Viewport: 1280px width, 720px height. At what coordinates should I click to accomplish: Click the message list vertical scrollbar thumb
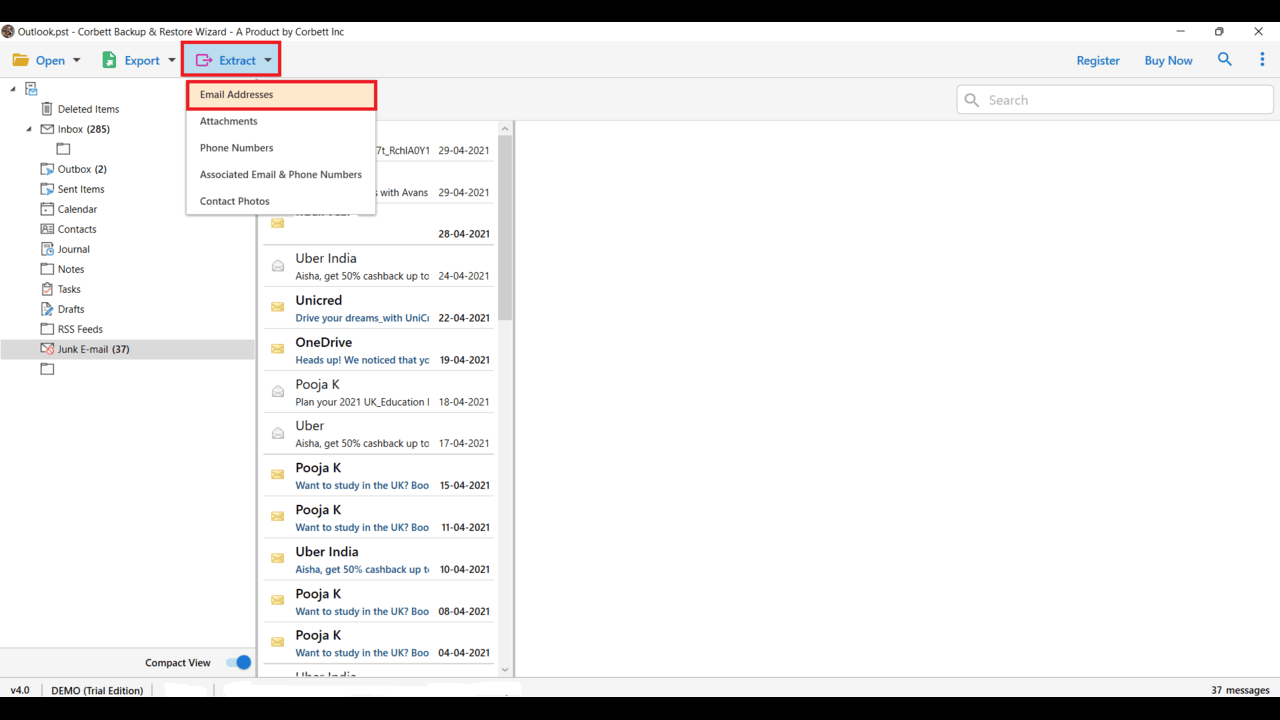[505, 228]
